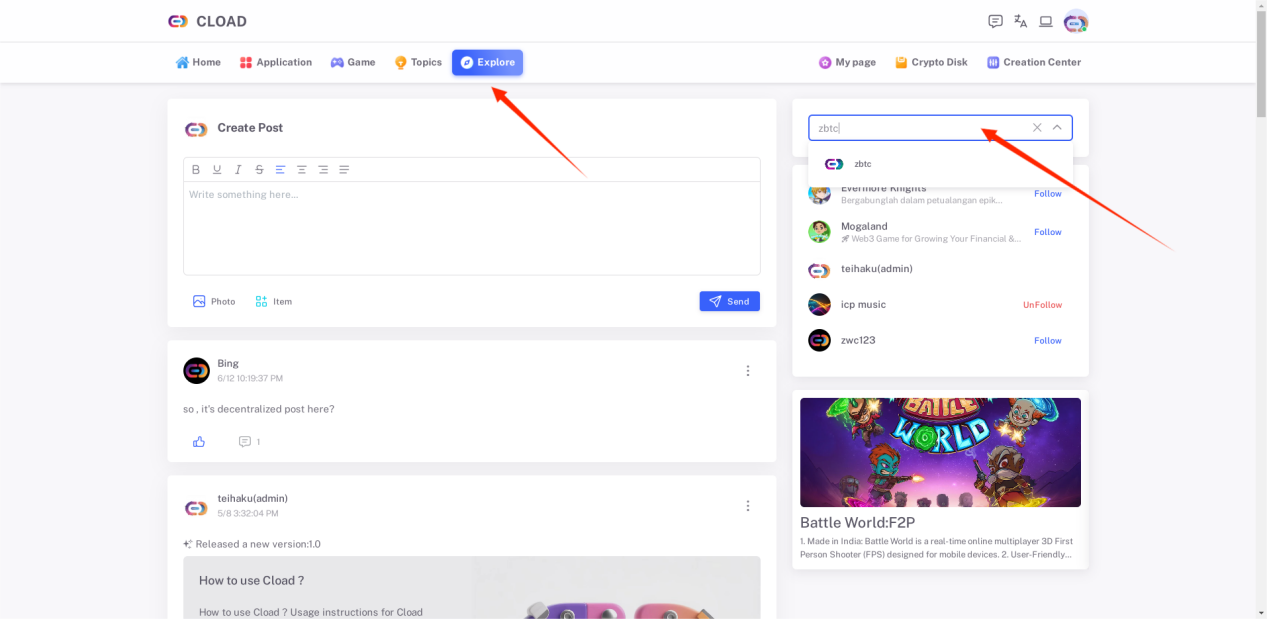The height and width of the screenshot is (619, 1267).
Task: Select the Explore tab
Action: click(x=487, y=62)
